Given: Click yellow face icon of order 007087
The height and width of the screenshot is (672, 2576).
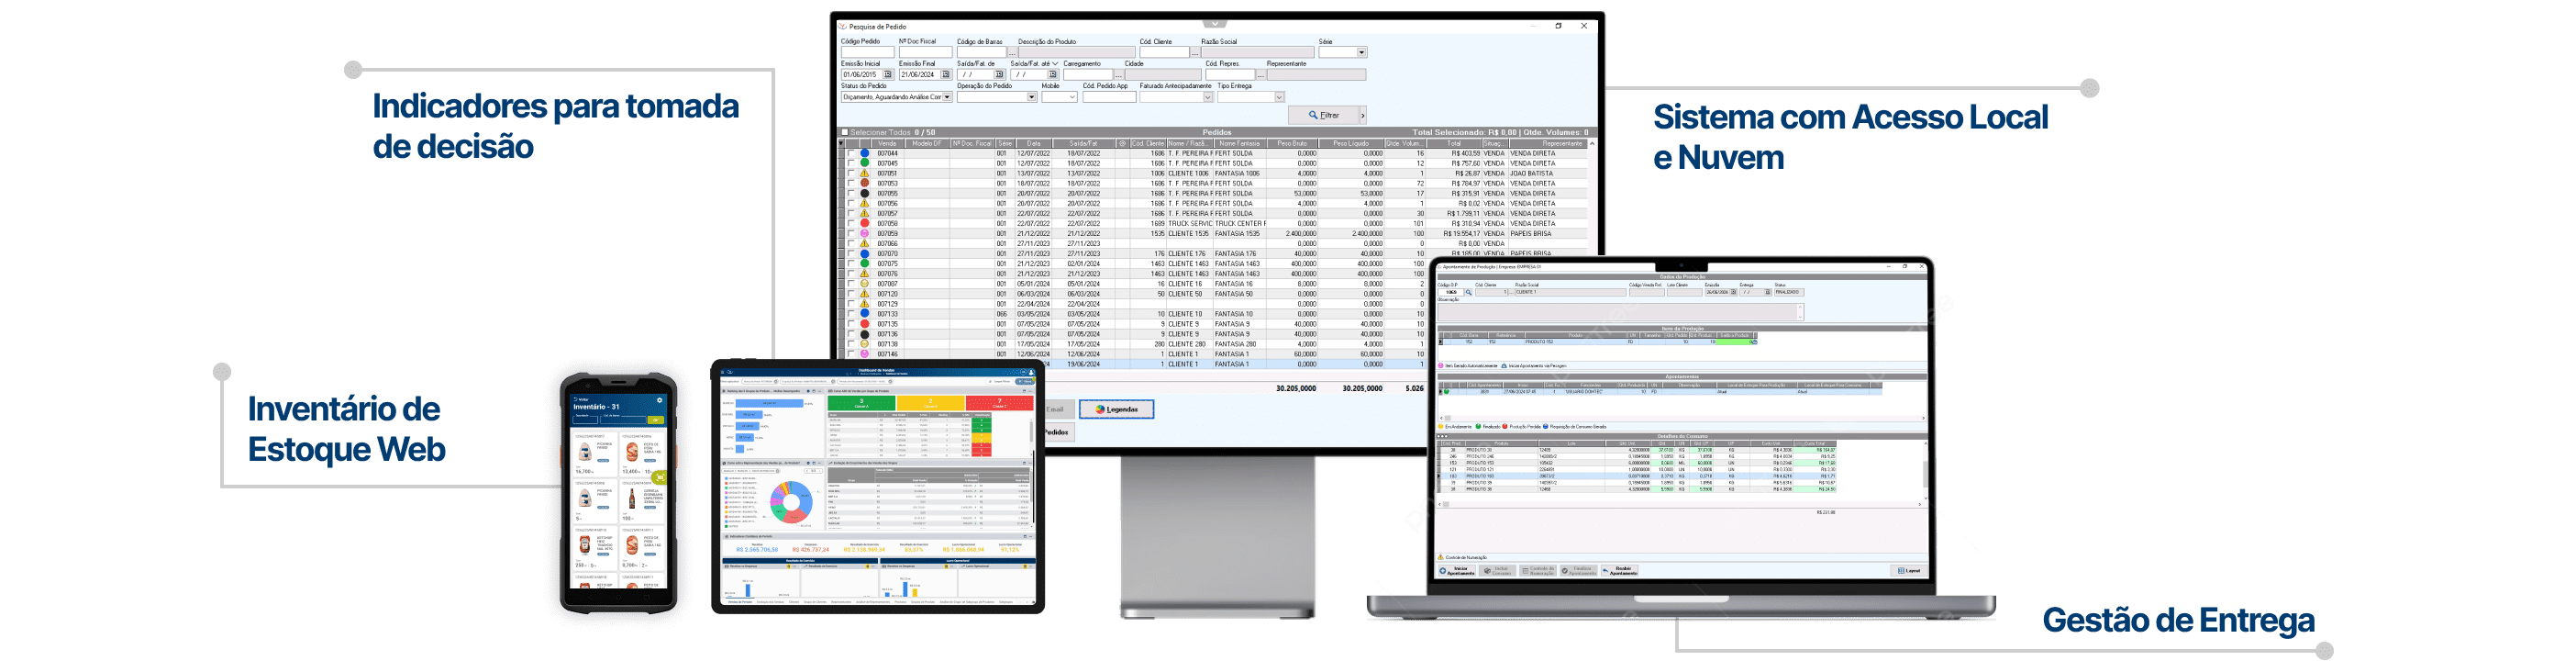Looking at the screenshot, I should (x=865, y=284).
